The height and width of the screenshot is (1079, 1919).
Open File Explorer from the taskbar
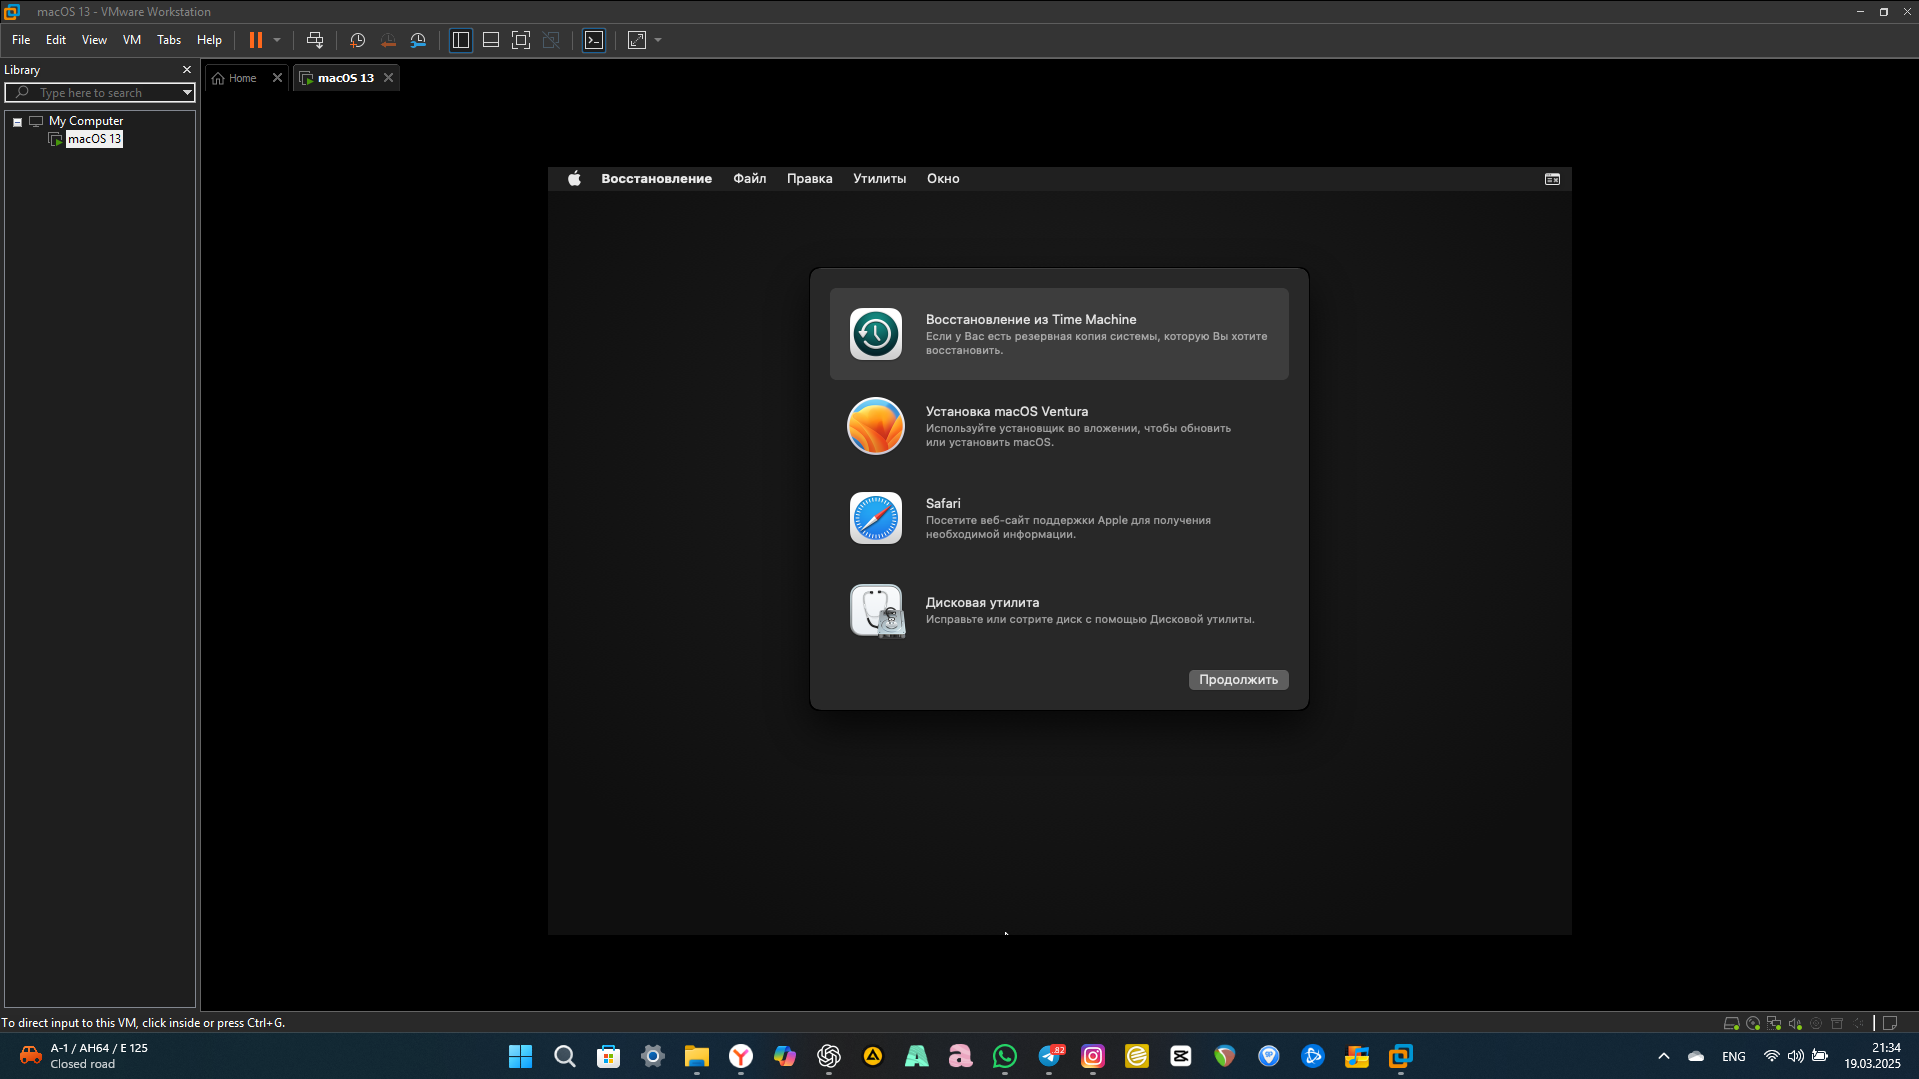[x=697, y=1057]
